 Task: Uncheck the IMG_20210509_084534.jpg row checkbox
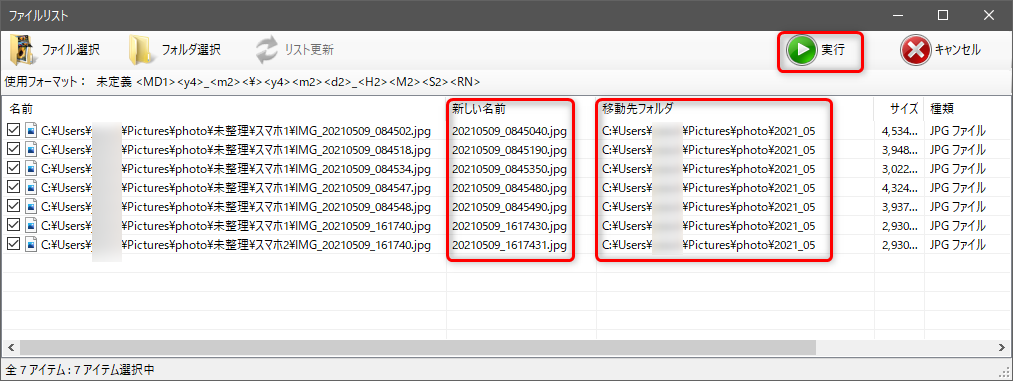point(13,169)
